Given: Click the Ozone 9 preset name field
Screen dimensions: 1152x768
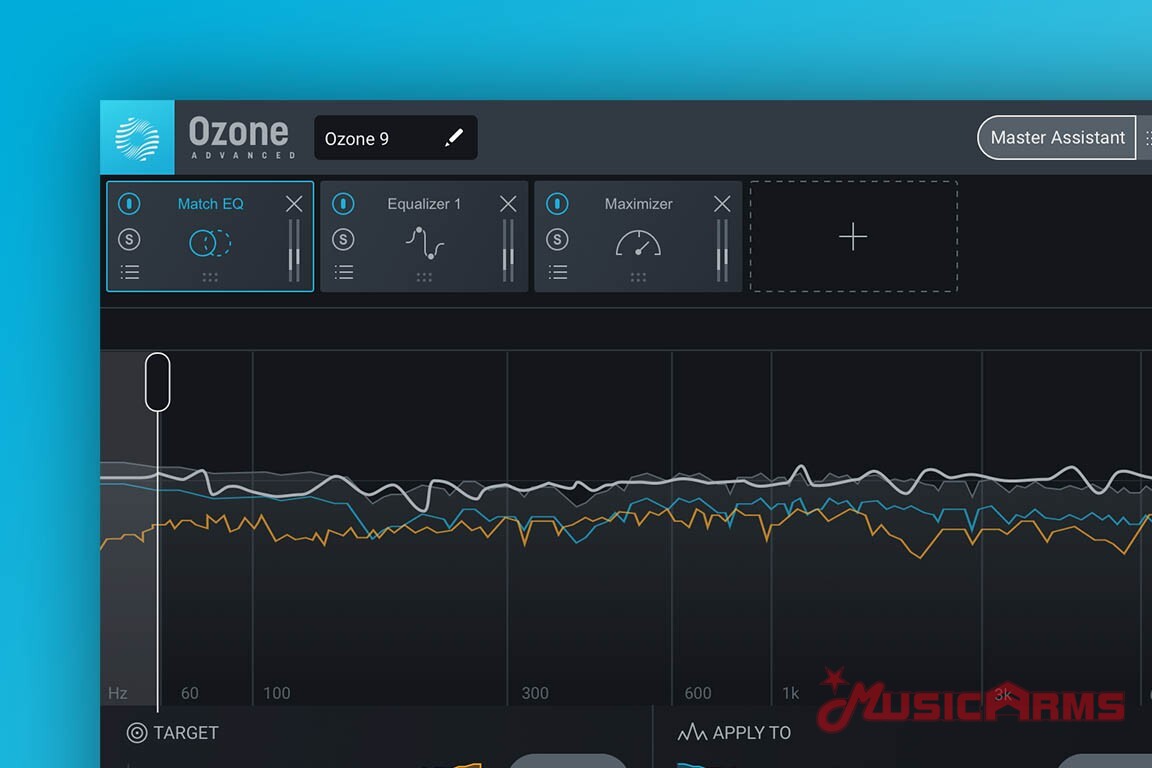Looking at the screenshot, I should 375,139.
